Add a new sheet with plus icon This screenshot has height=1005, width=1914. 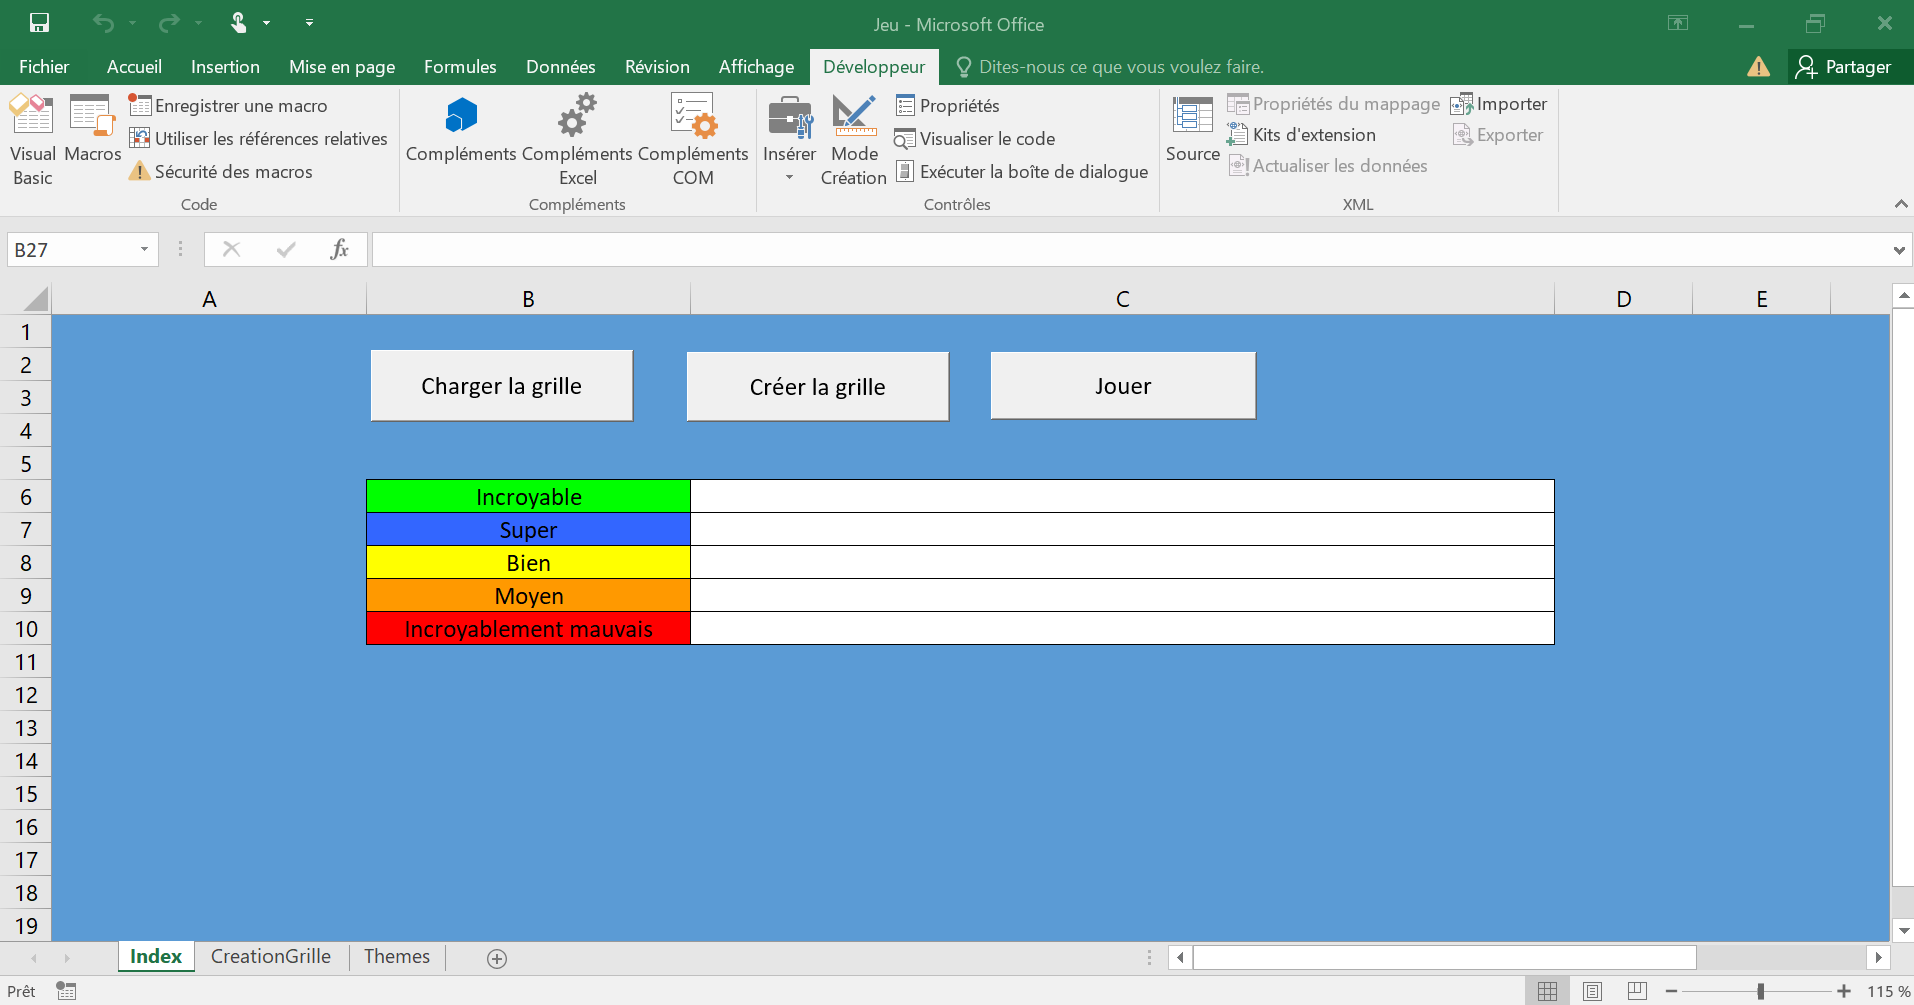497,959
